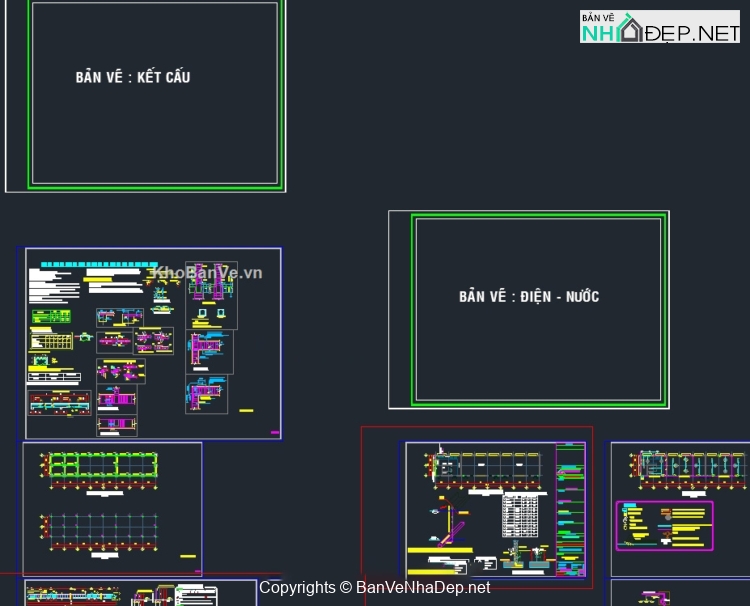Select the colored legend strip in electrical sheet
This screenshot has width=750, height=606.
click(x=570, y=510)
